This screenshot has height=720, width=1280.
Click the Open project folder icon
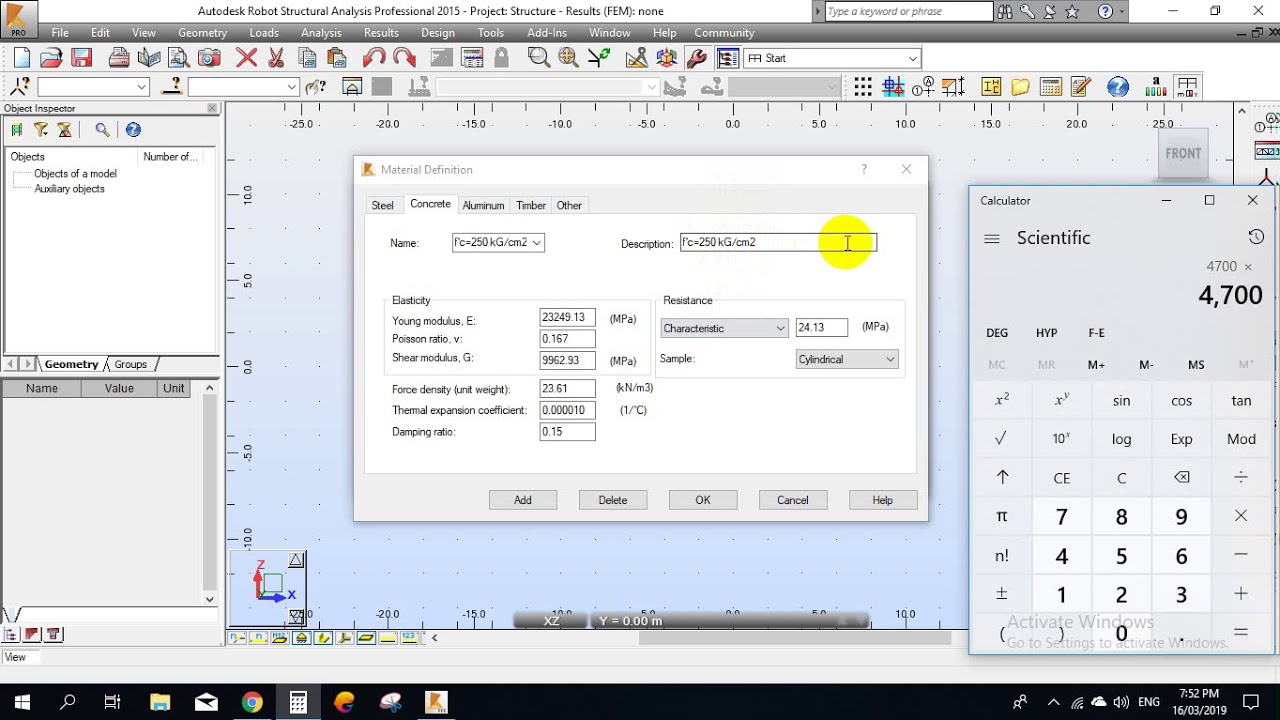coord(51,58)
